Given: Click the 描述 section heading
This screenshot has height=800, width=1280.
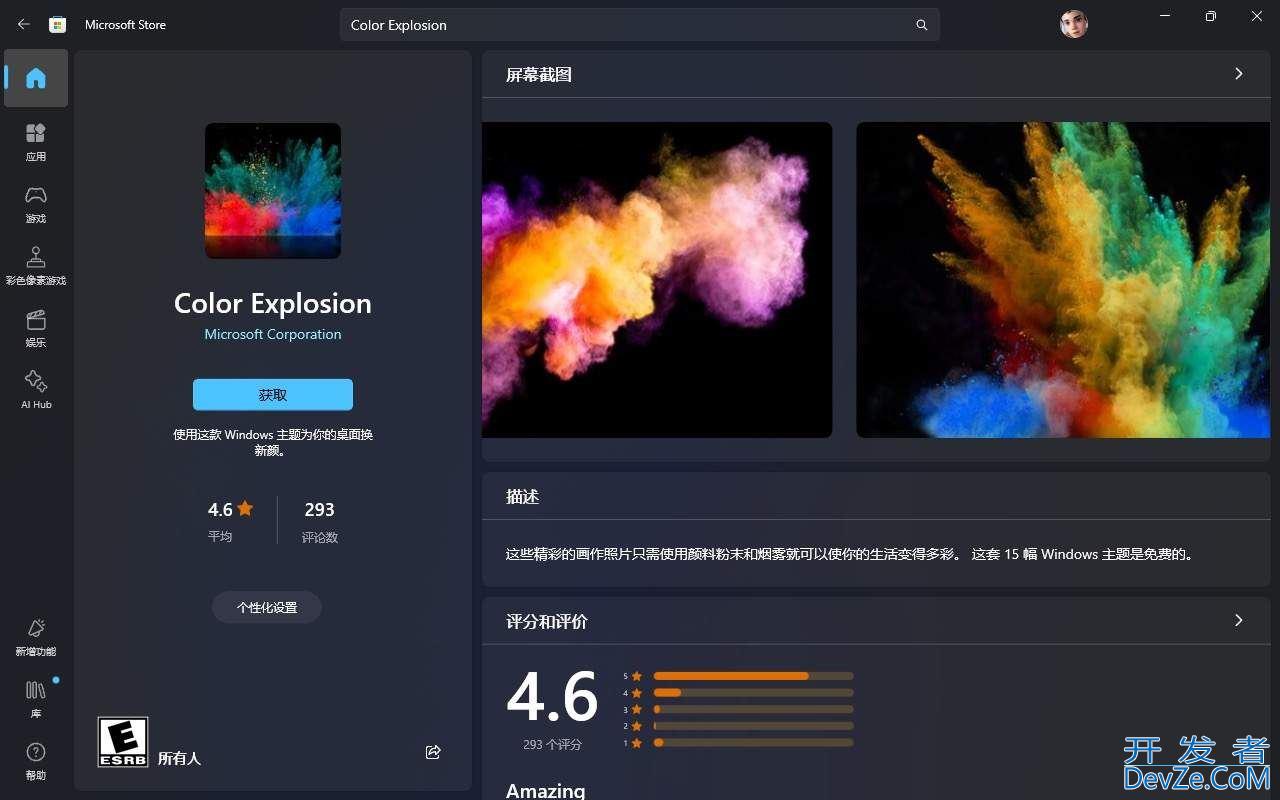Looking at the screenshot, I should tap(523, 497).
